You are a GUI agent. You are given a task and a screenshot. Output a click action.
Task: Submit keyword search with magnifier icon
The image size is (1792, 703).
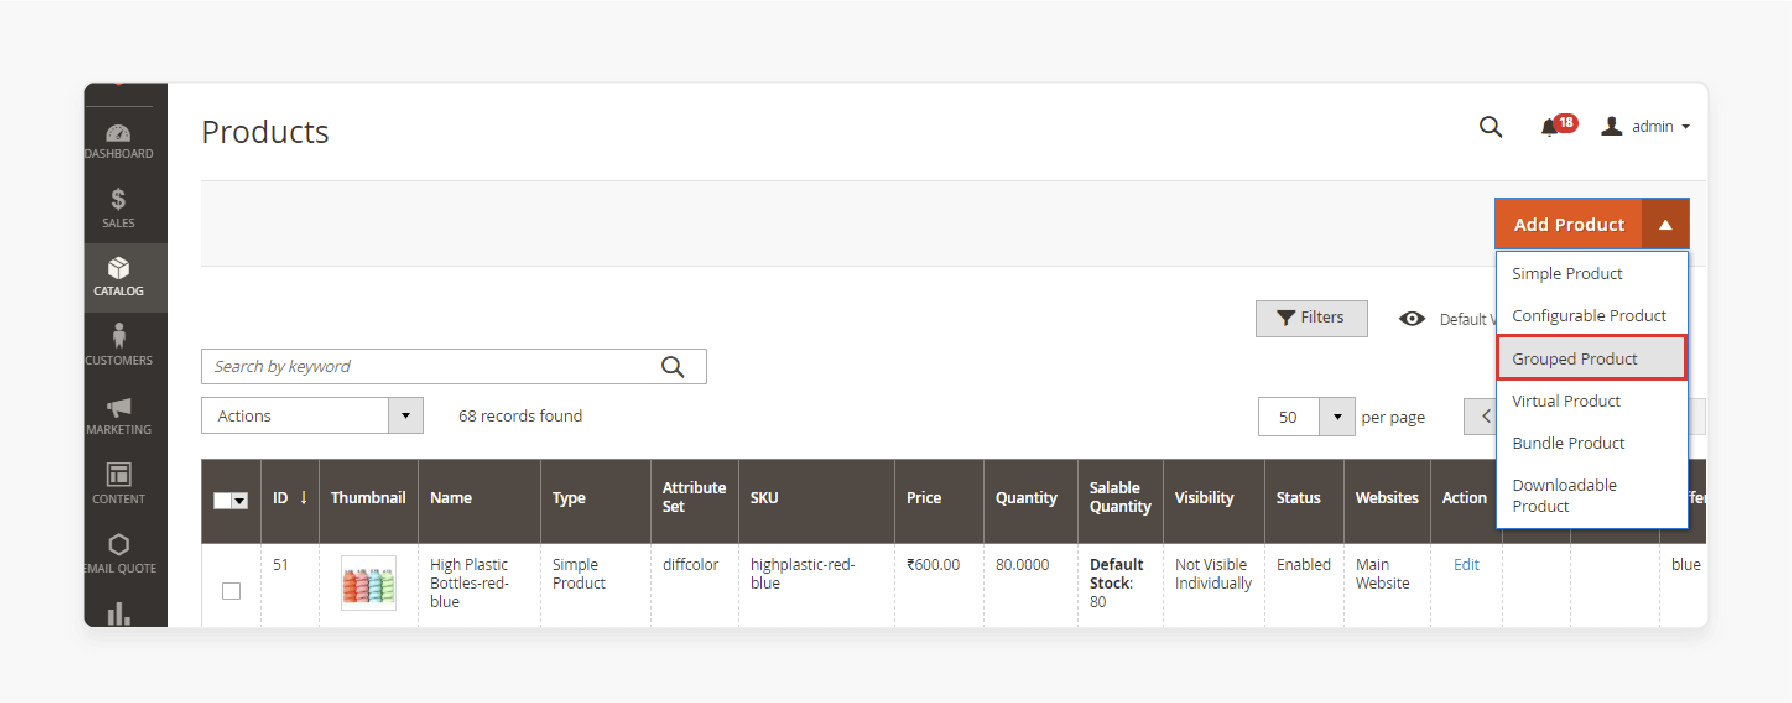click(x=673, y=367)
